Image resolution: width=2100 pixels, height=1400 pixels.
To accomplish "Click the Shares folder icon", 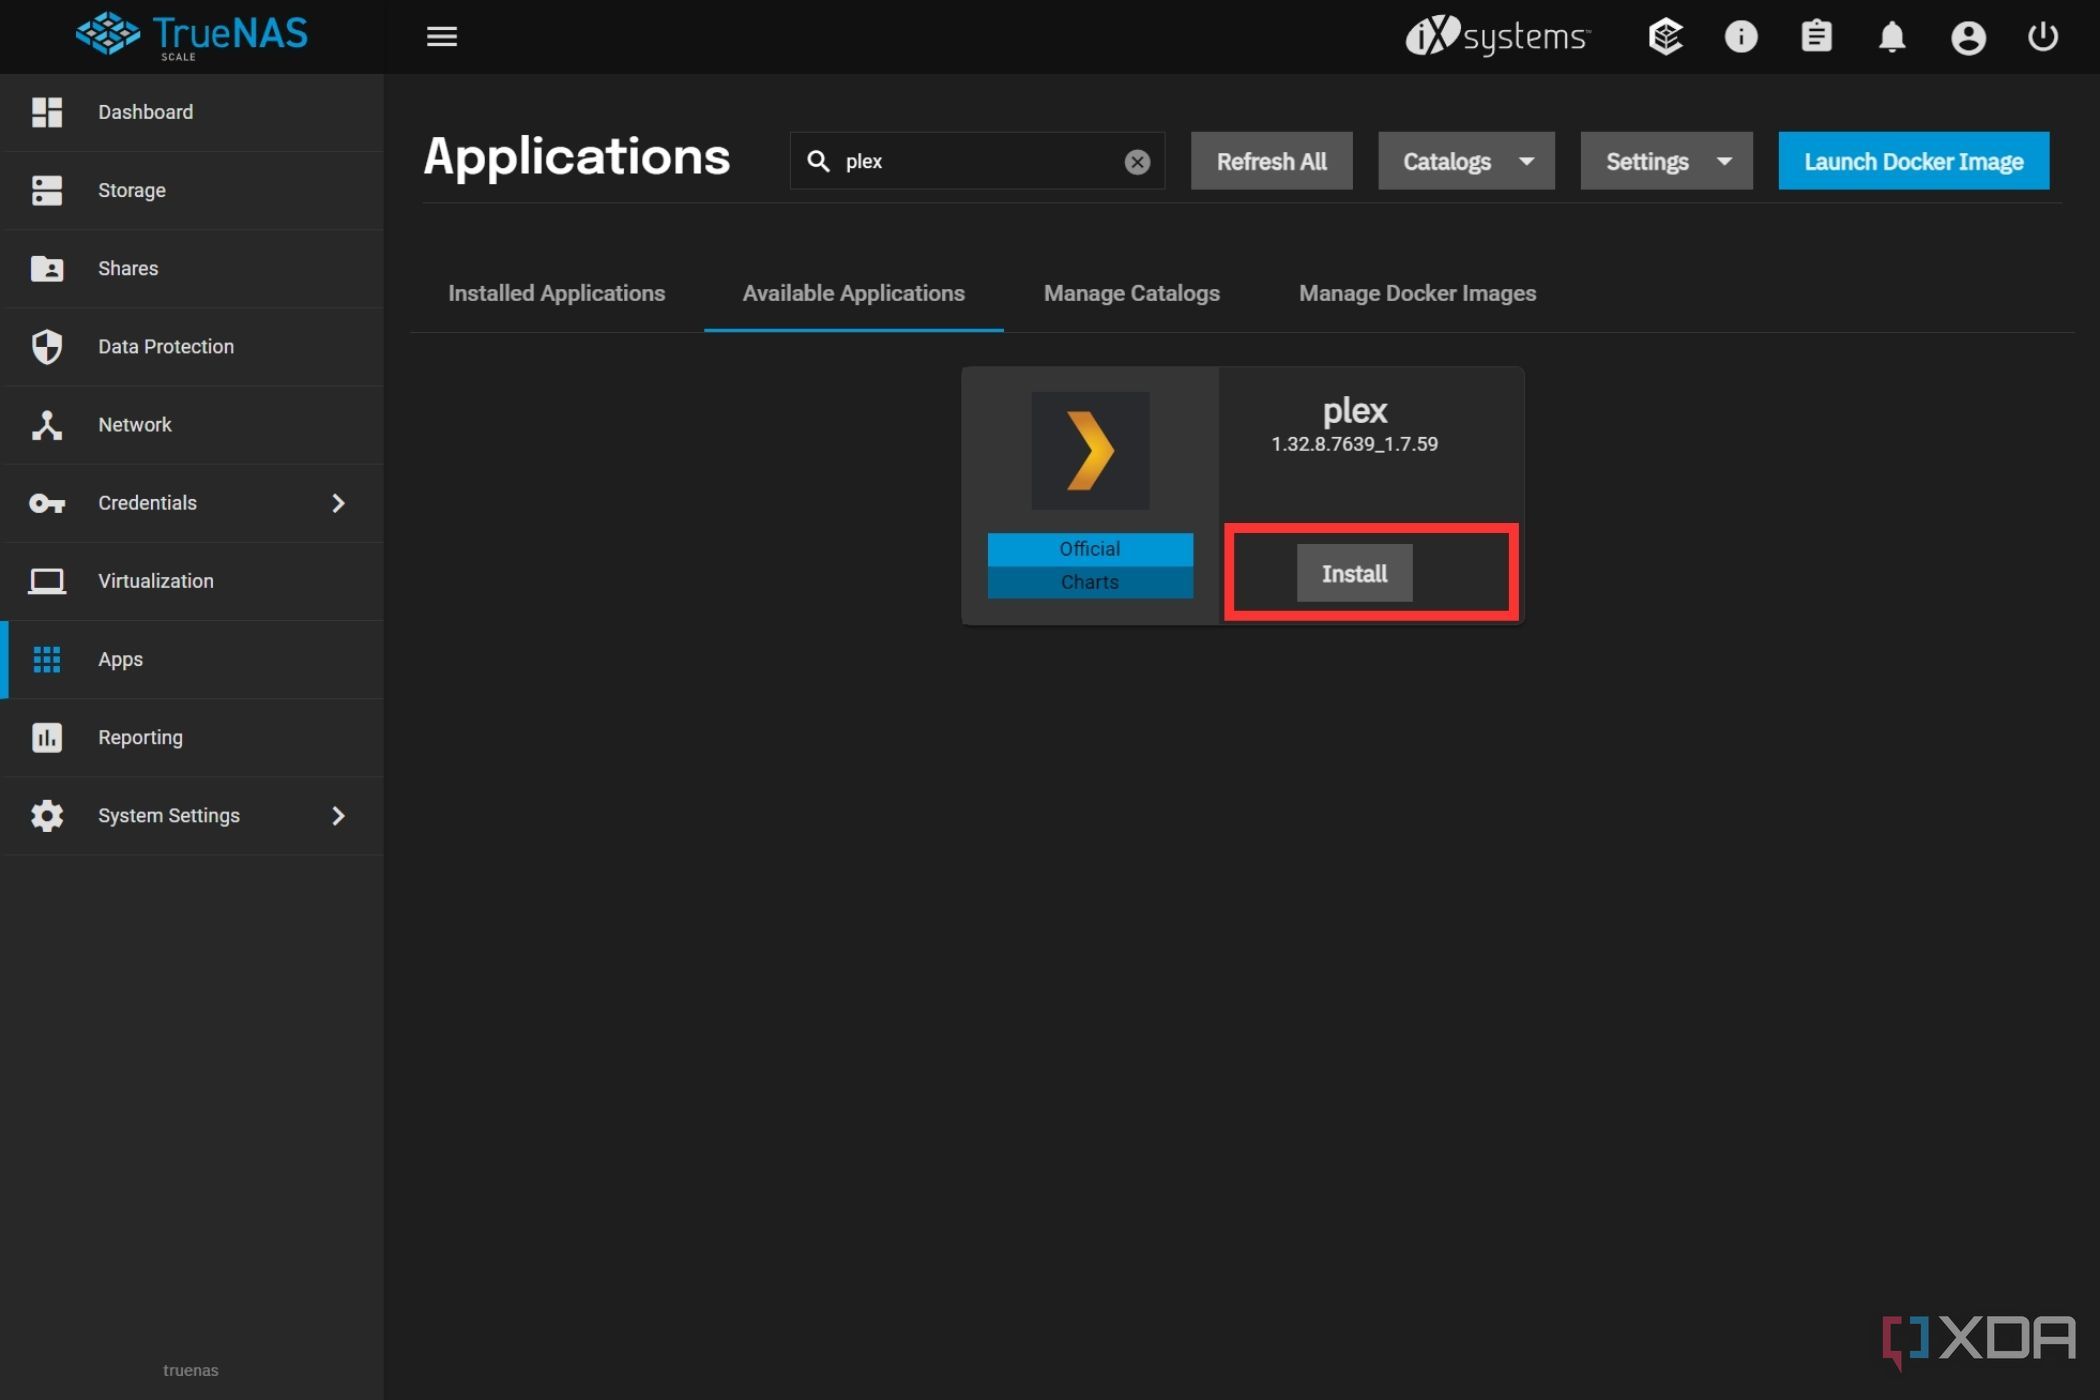I will (46, 268).
